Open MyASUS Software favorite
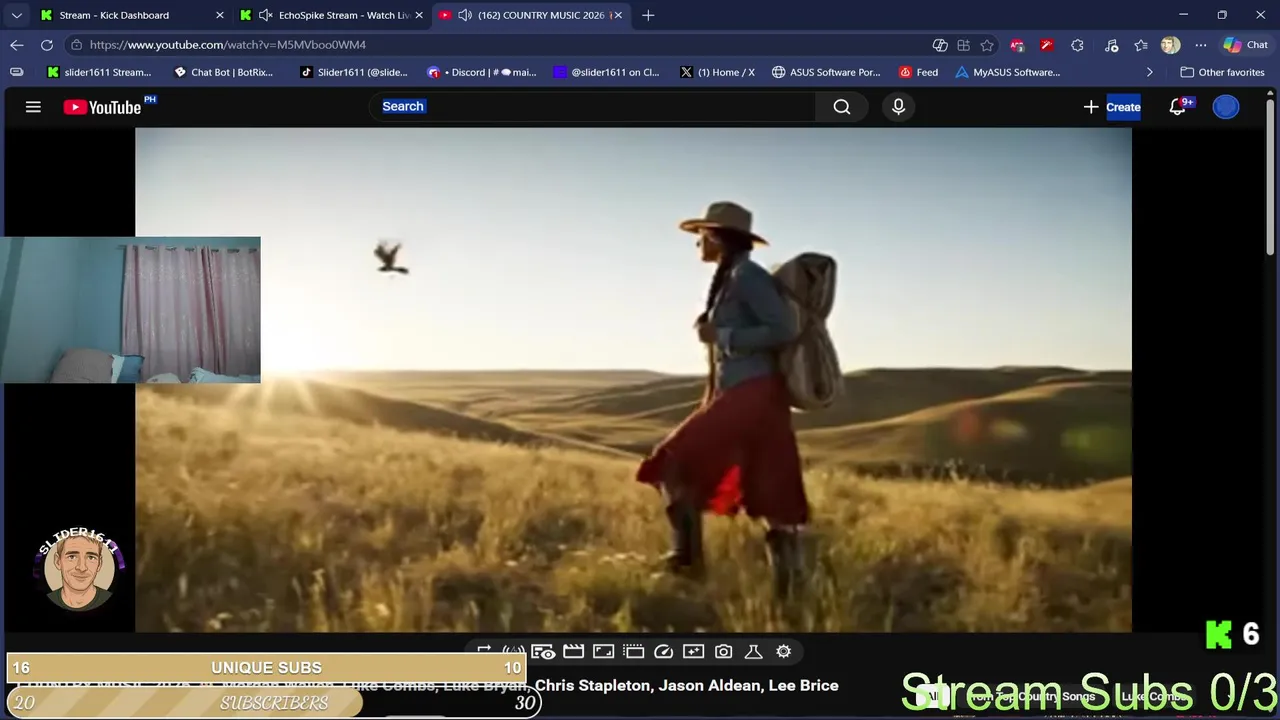 click(1008, 72)
